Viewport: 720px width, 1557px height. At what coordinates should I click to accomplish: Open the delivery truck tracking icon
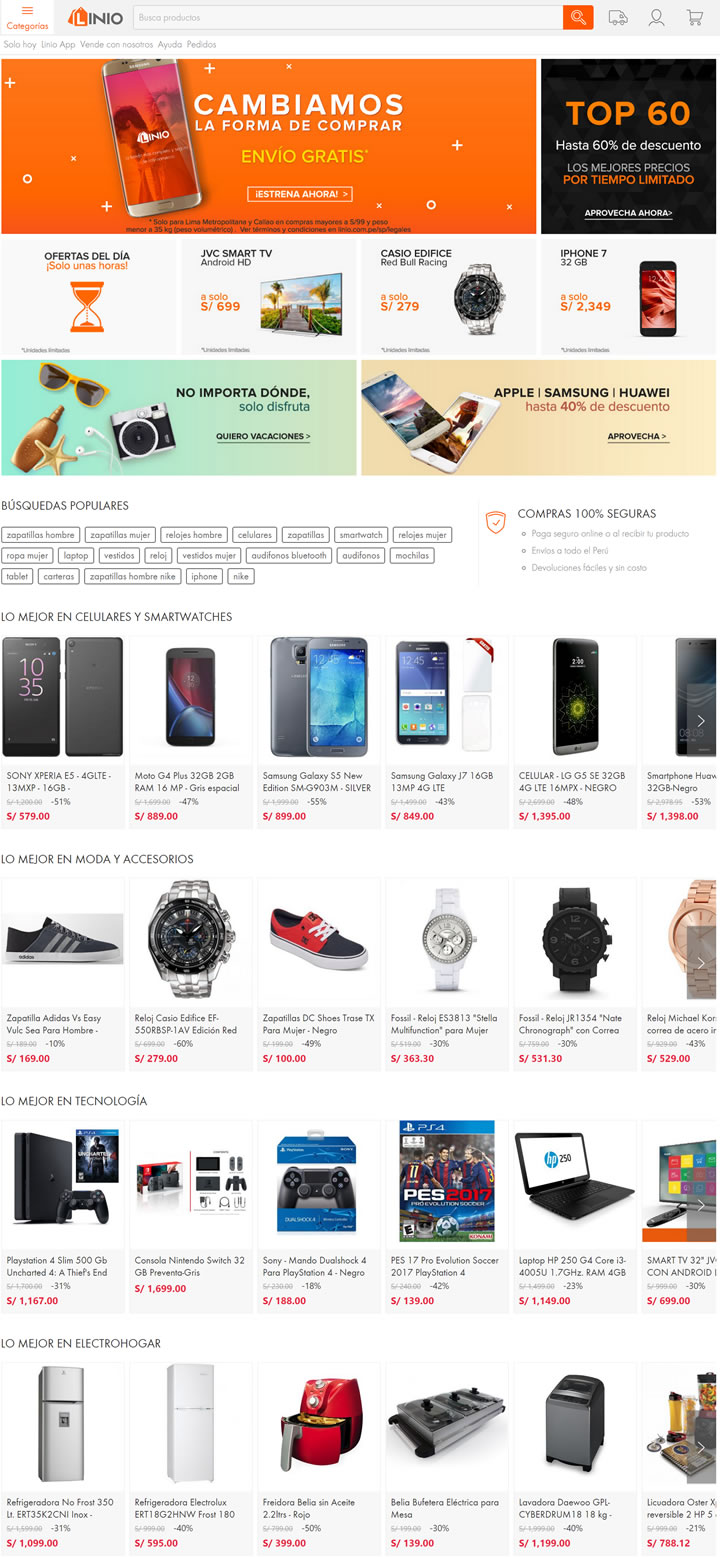(618, 17)
